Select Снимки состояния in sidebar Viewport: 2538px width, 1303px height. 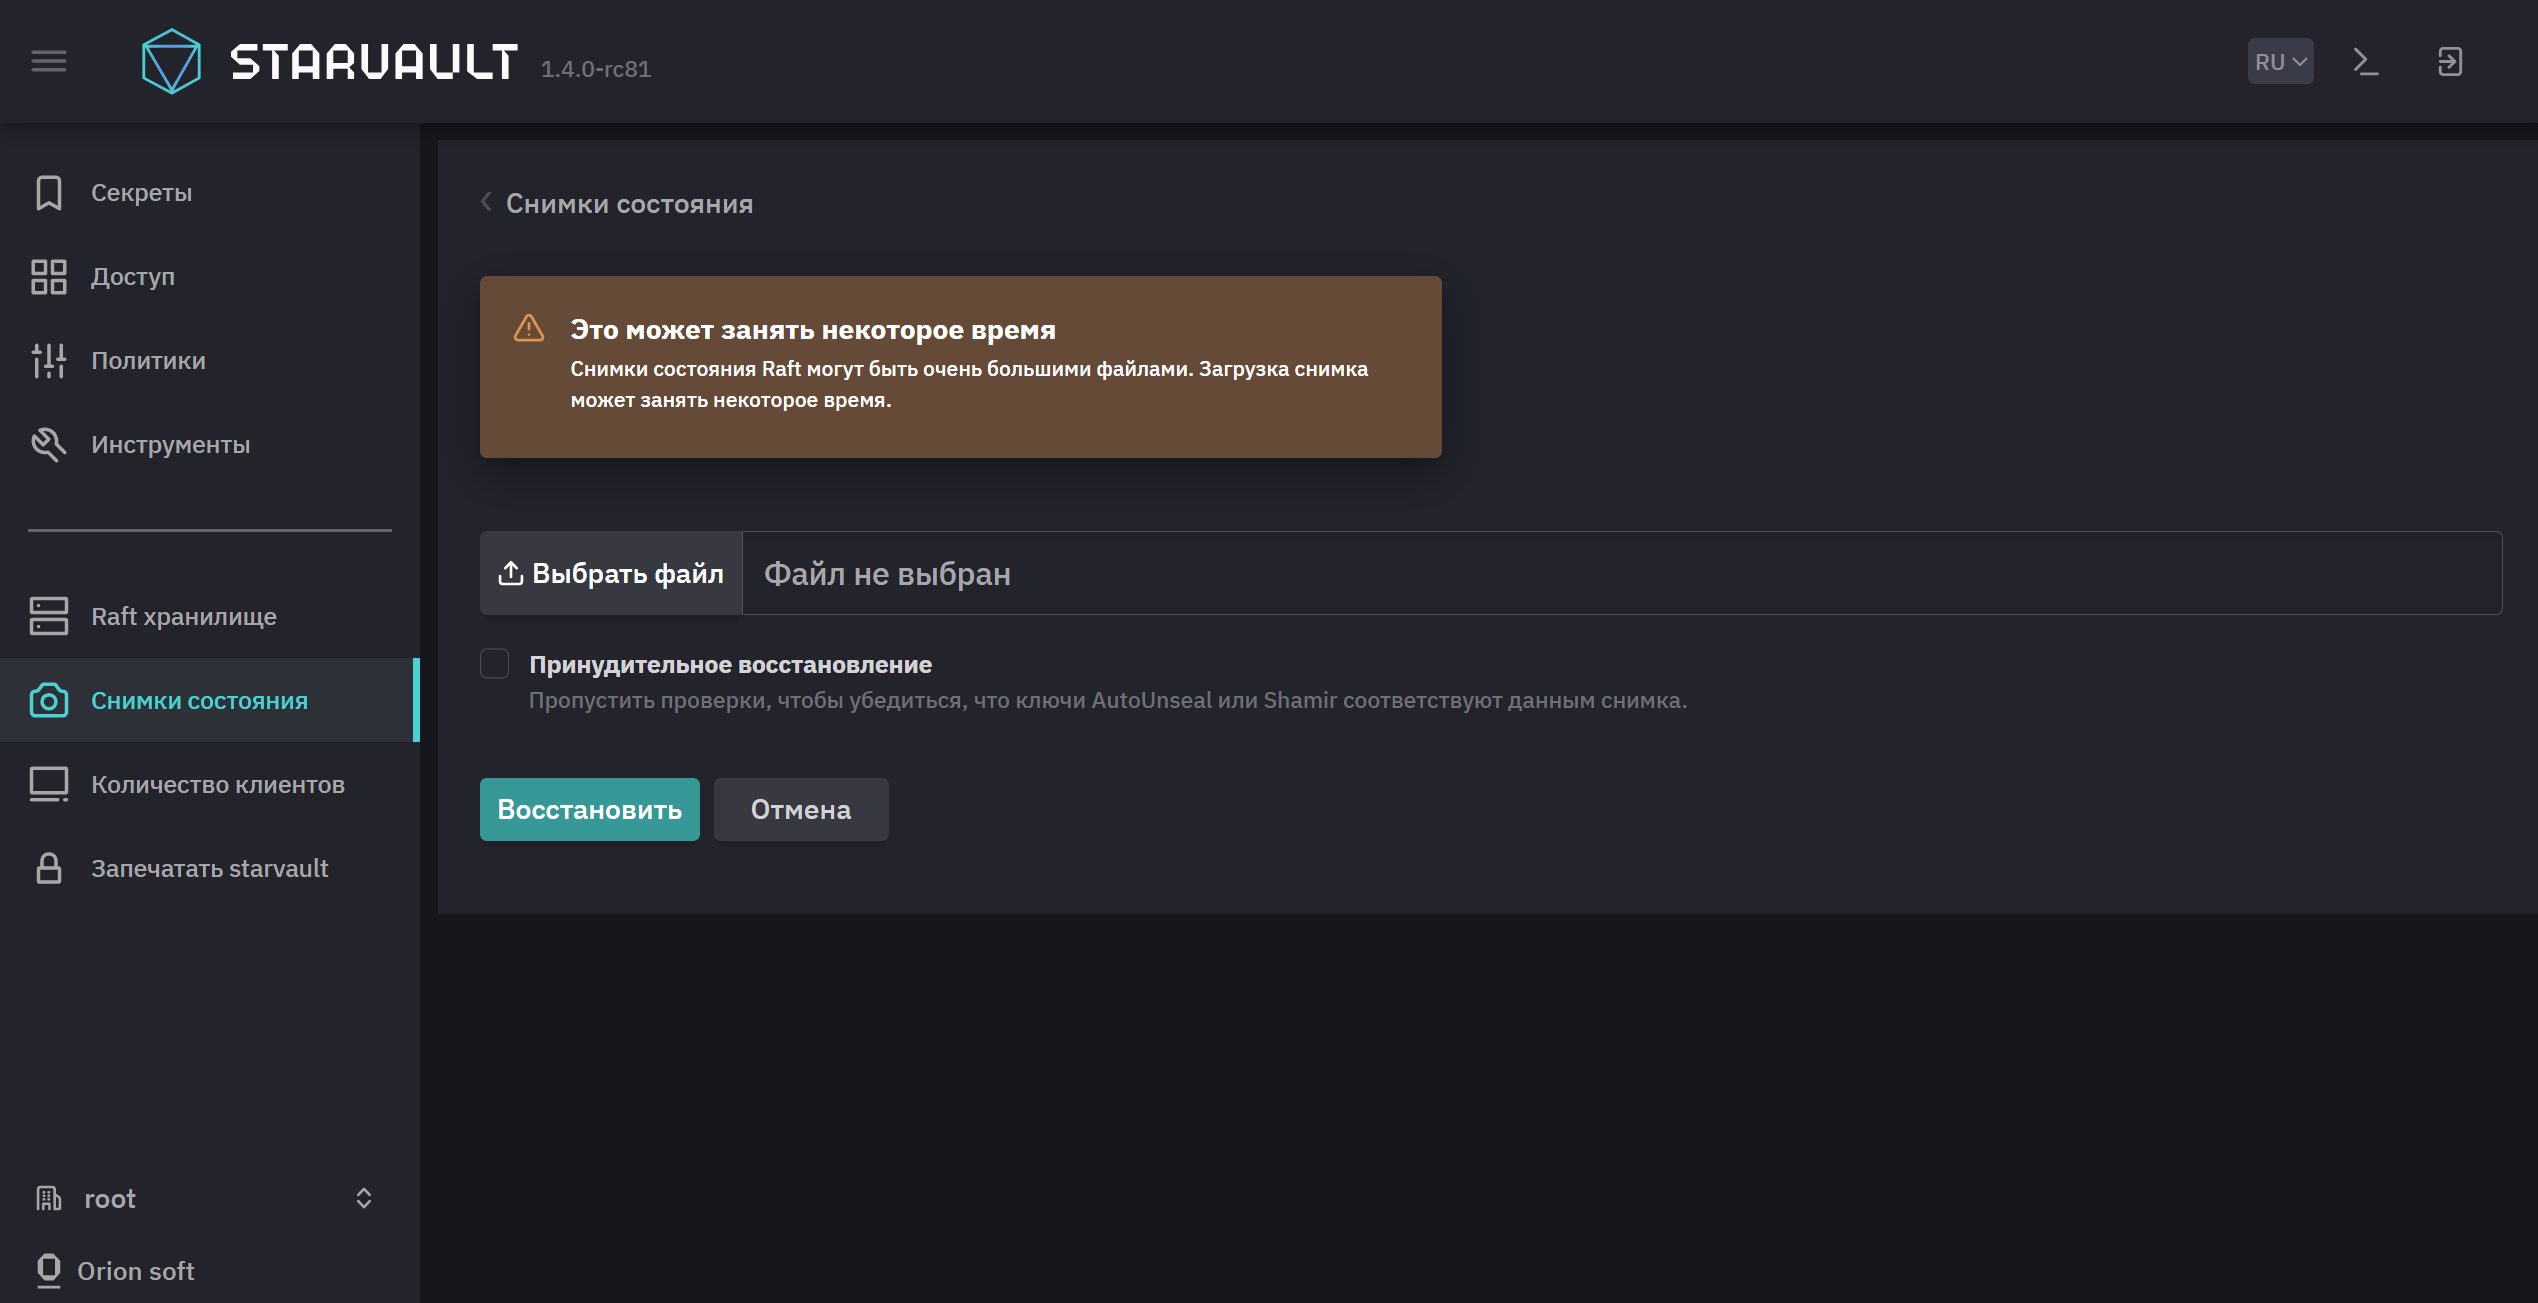[x=210, y=701]
